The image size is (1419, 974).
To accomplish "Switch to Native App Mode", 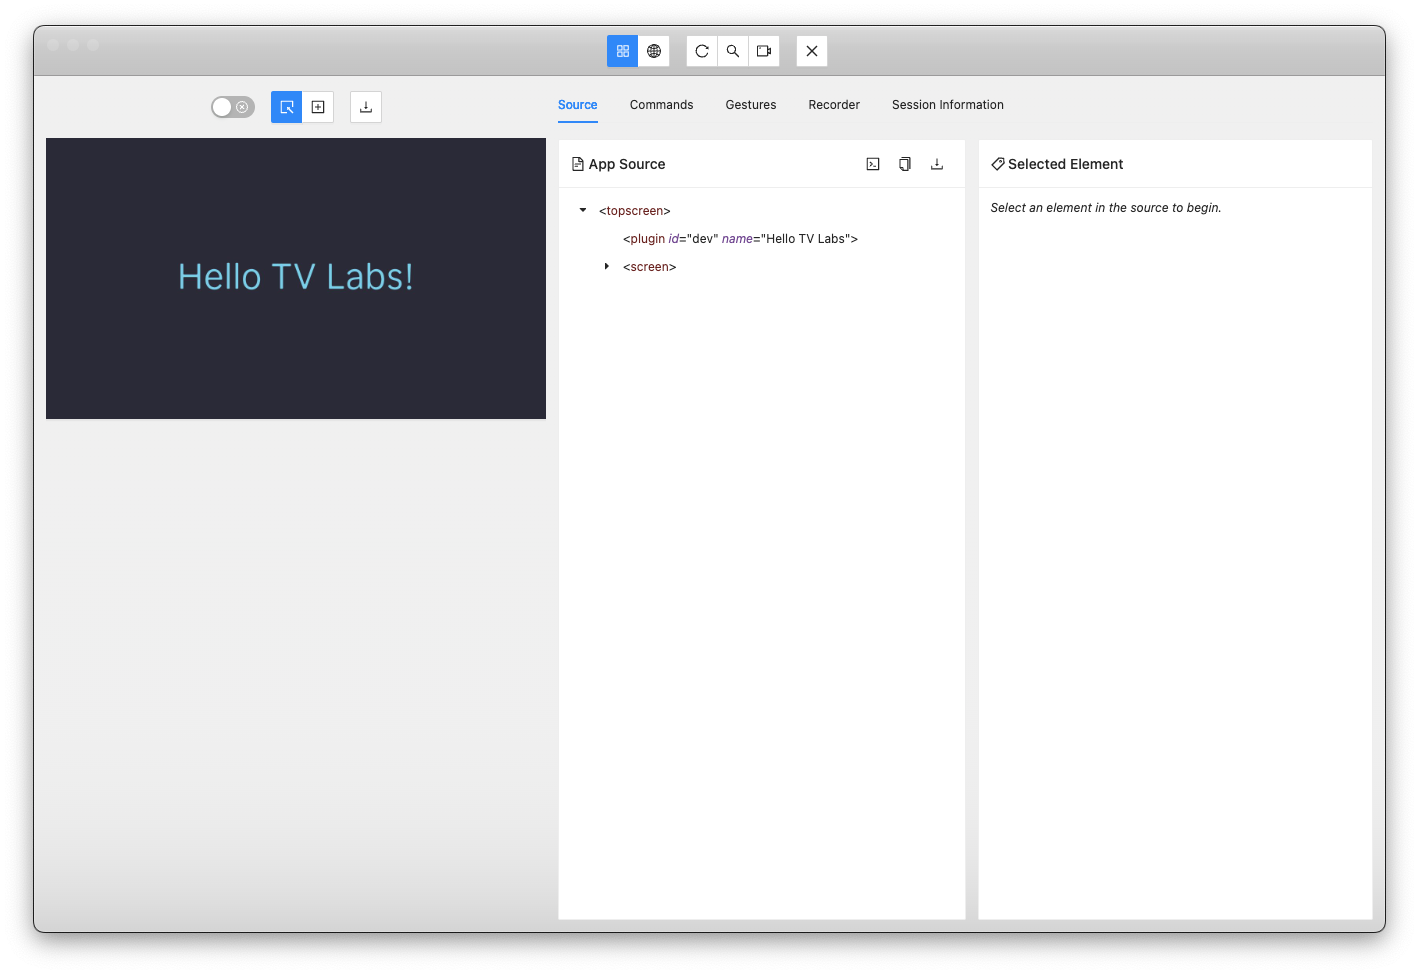I will [622, 51].
